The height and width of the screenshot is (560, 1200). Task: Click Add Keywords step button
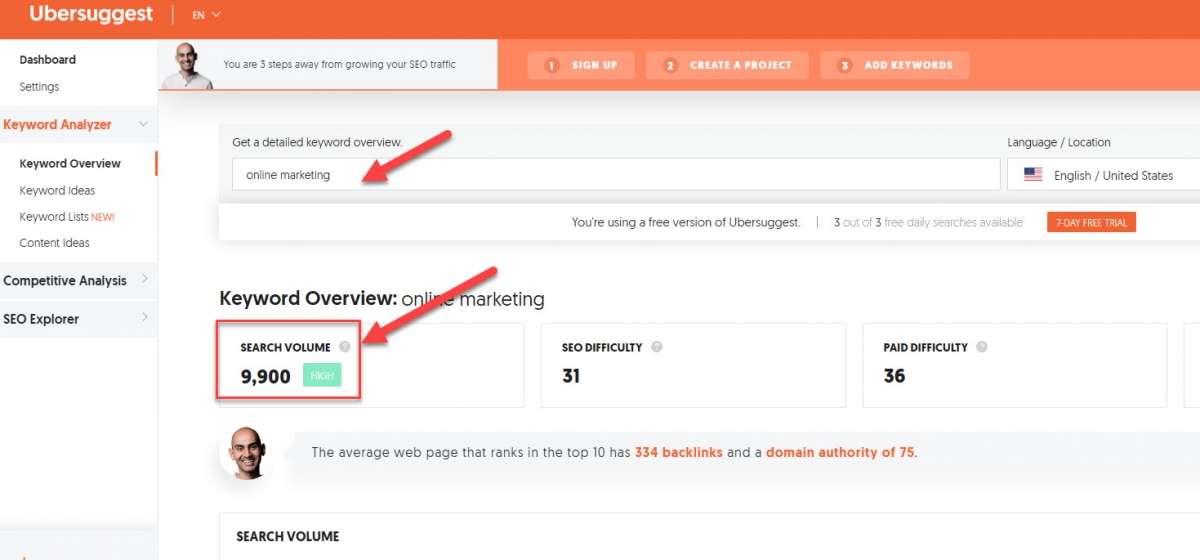[x=894, y=65]
